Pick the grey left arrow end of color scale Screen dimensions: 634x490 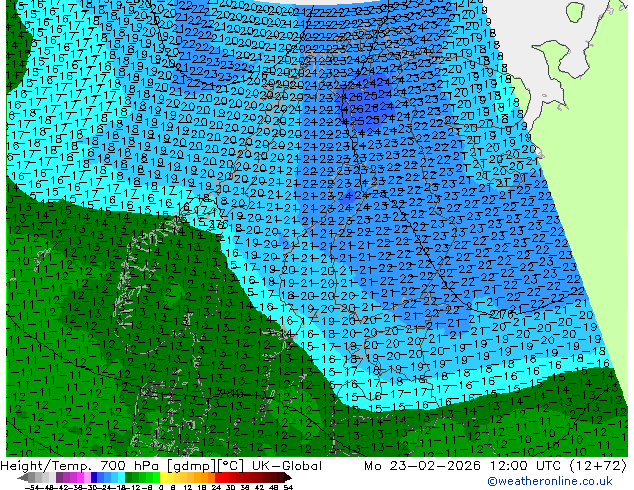[23, 477]
